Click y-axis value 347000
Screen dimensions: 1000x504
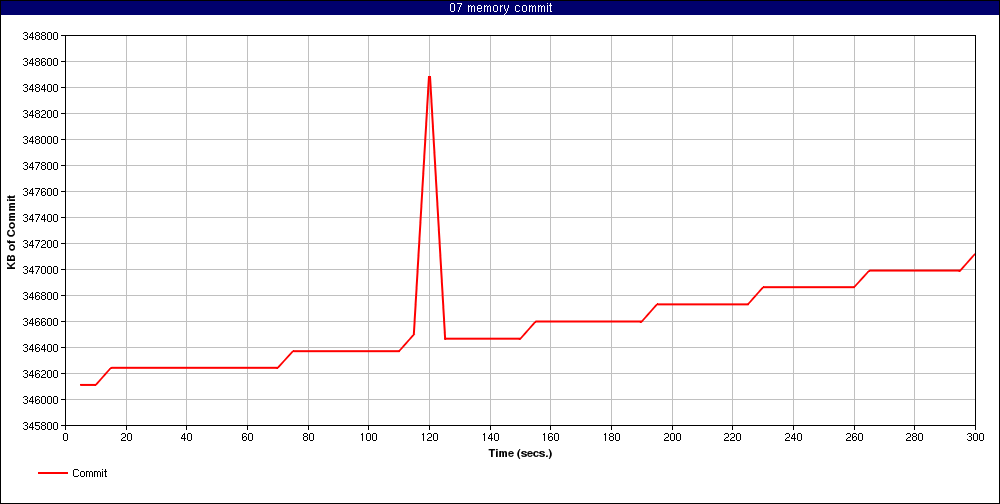40,270
